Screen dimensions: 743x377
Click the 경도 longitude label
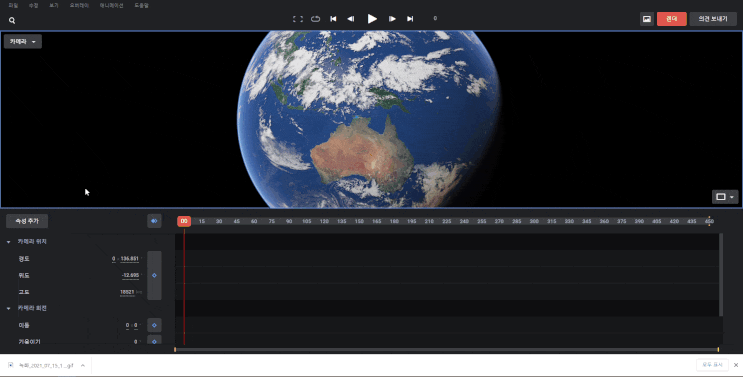[x=24, y=259]
